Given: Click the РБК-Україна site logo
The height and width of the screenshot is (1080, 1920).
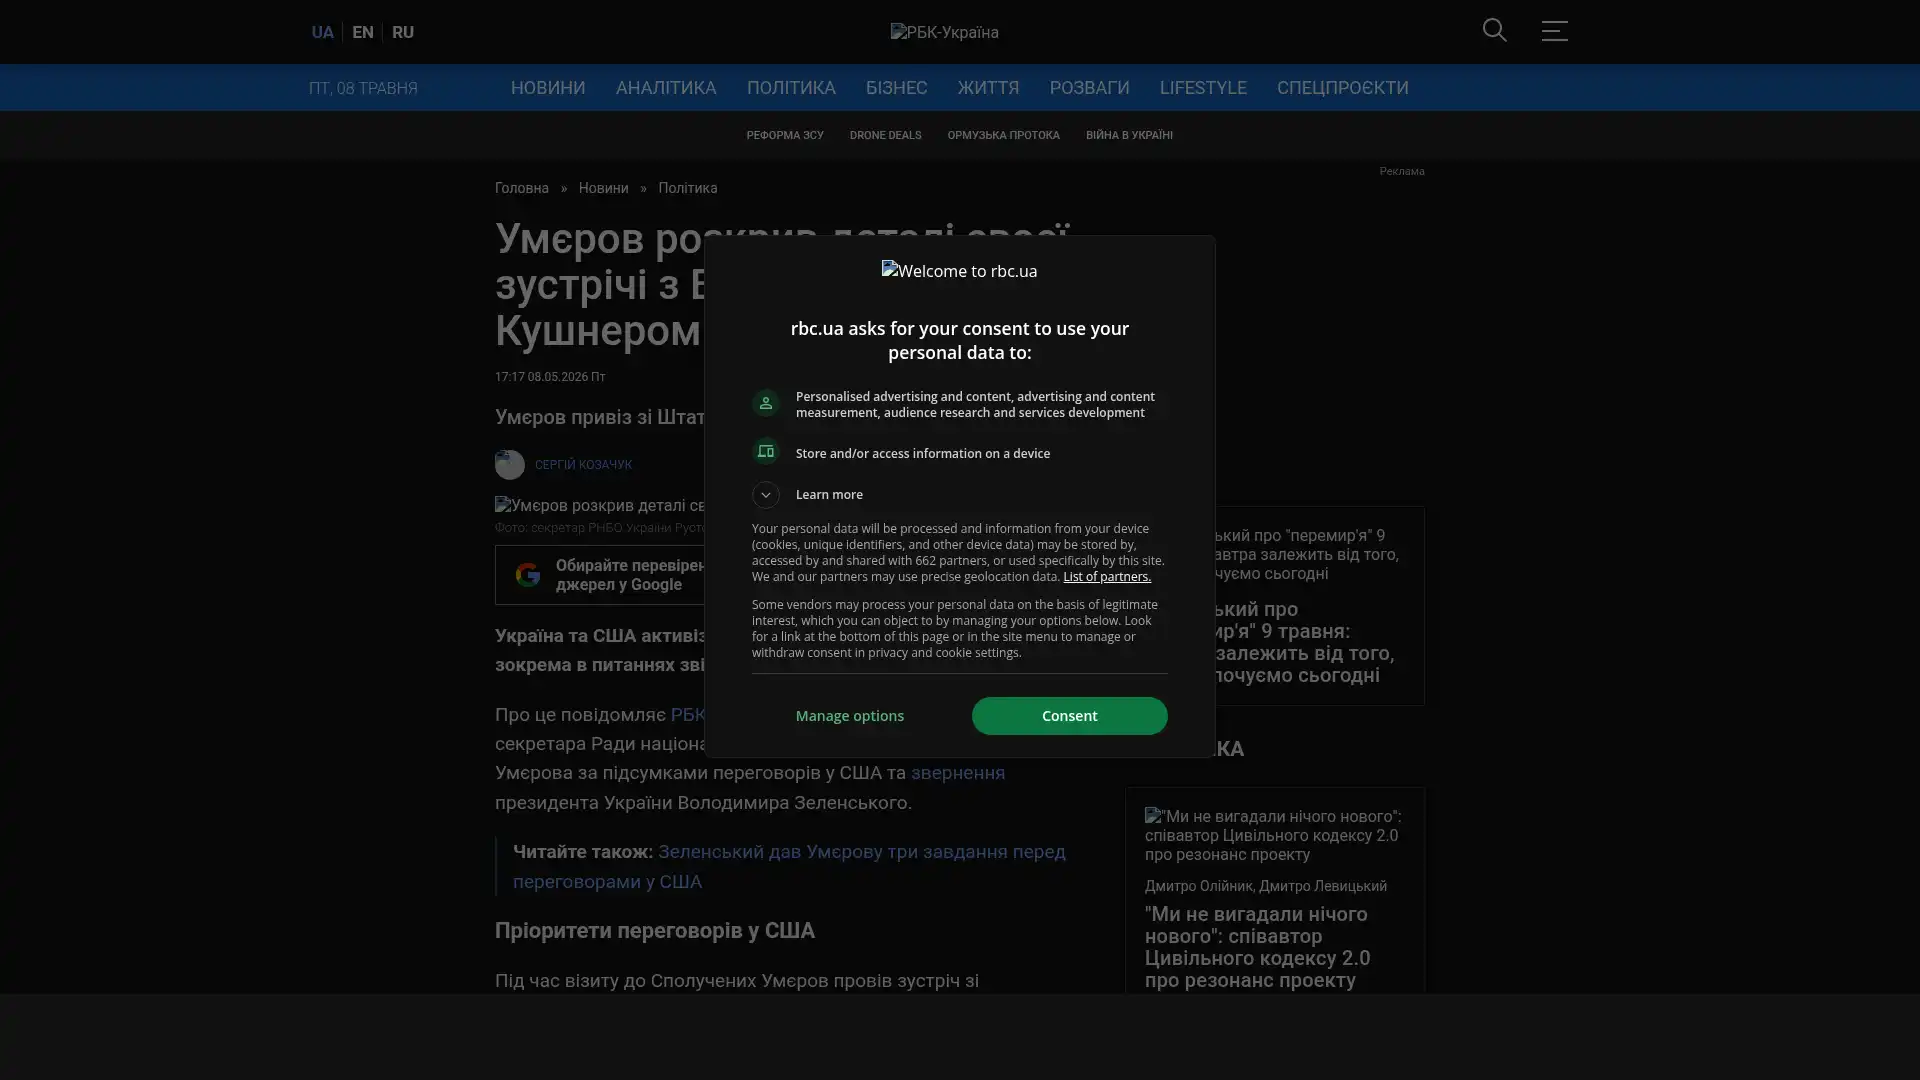Looking at the screenshot, I should [x=945, y=32].
